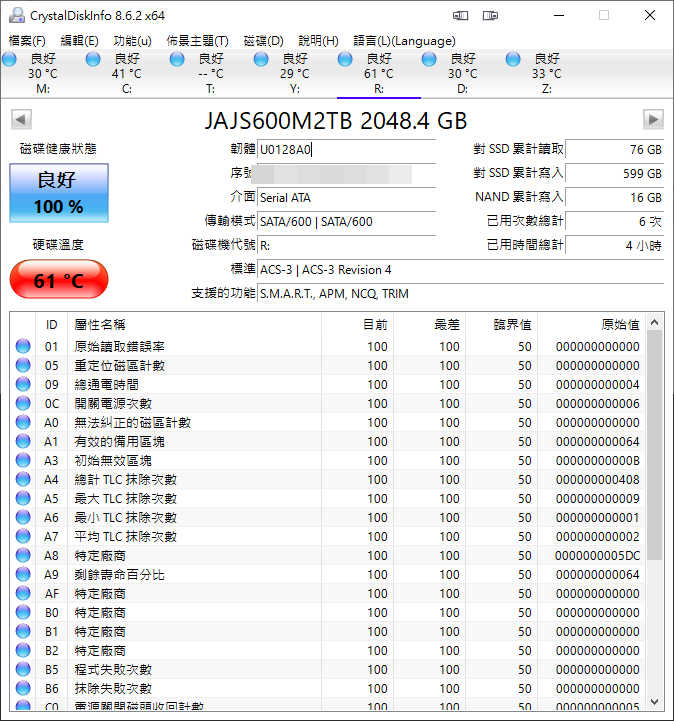674x721 pixels.
Task: Click the first title bar tool icon
Action: (460, 16)
